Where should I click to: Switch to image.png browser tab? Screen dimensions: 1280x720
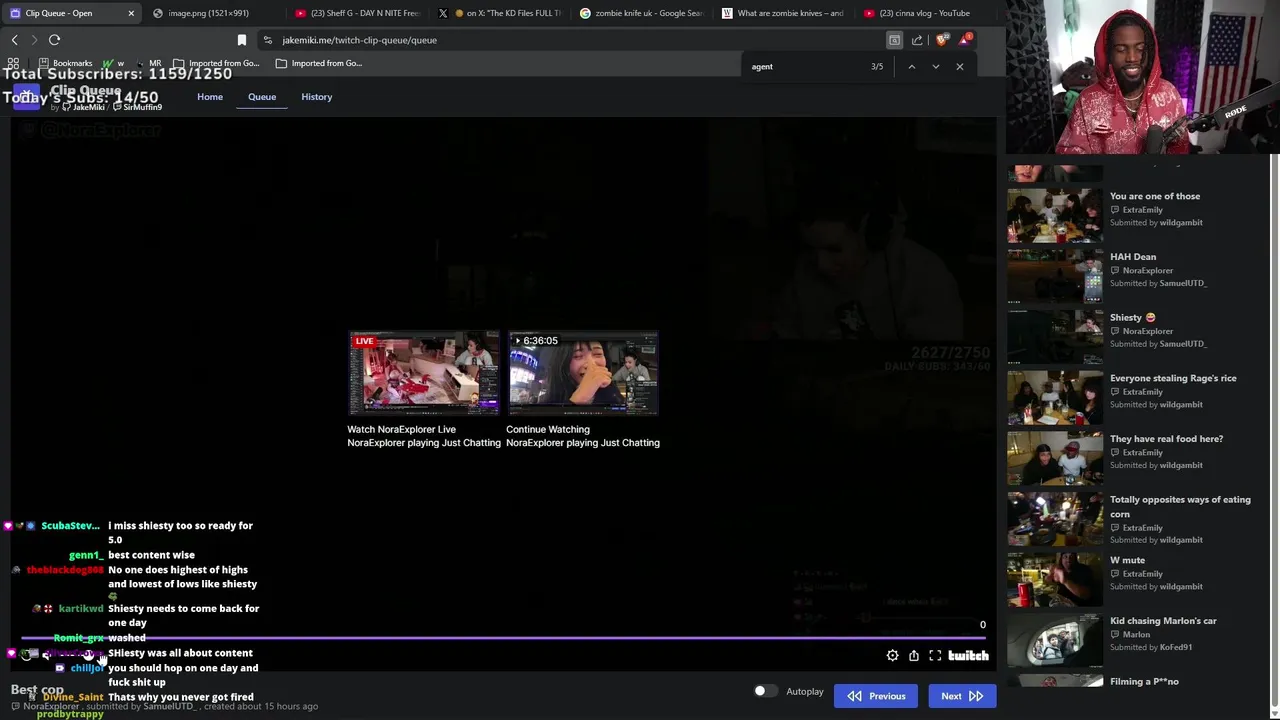click(208, 13)
